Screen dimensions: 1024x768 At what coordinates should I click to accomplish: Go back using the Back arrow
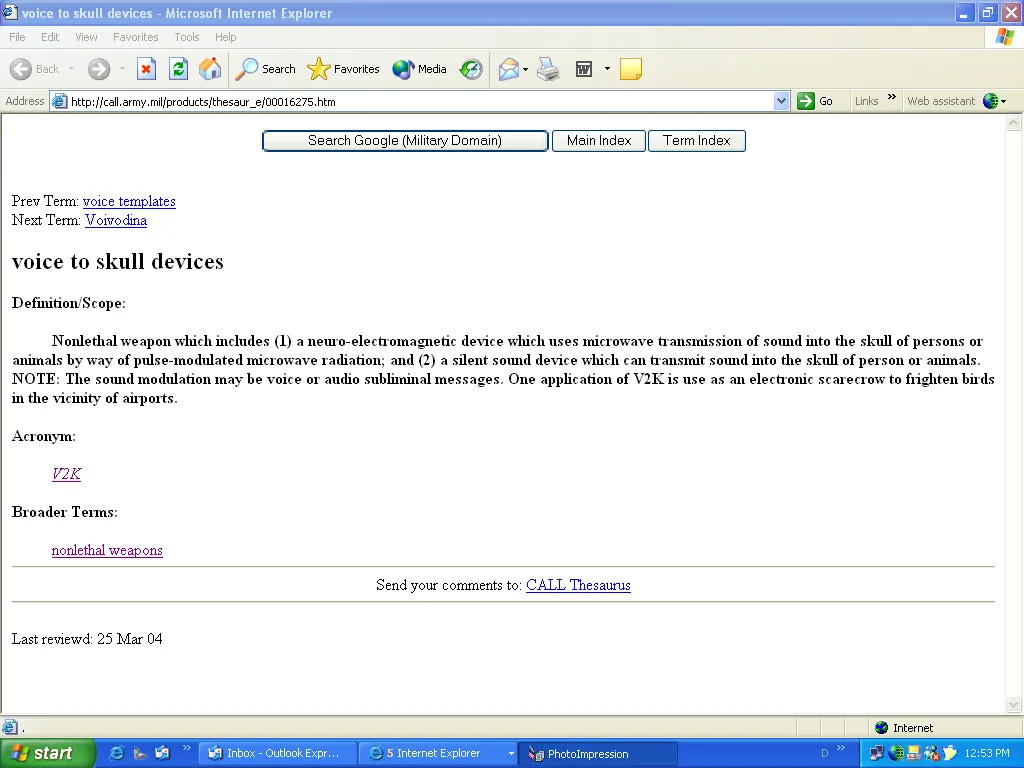pyautogui.click(x=34, y=69)
